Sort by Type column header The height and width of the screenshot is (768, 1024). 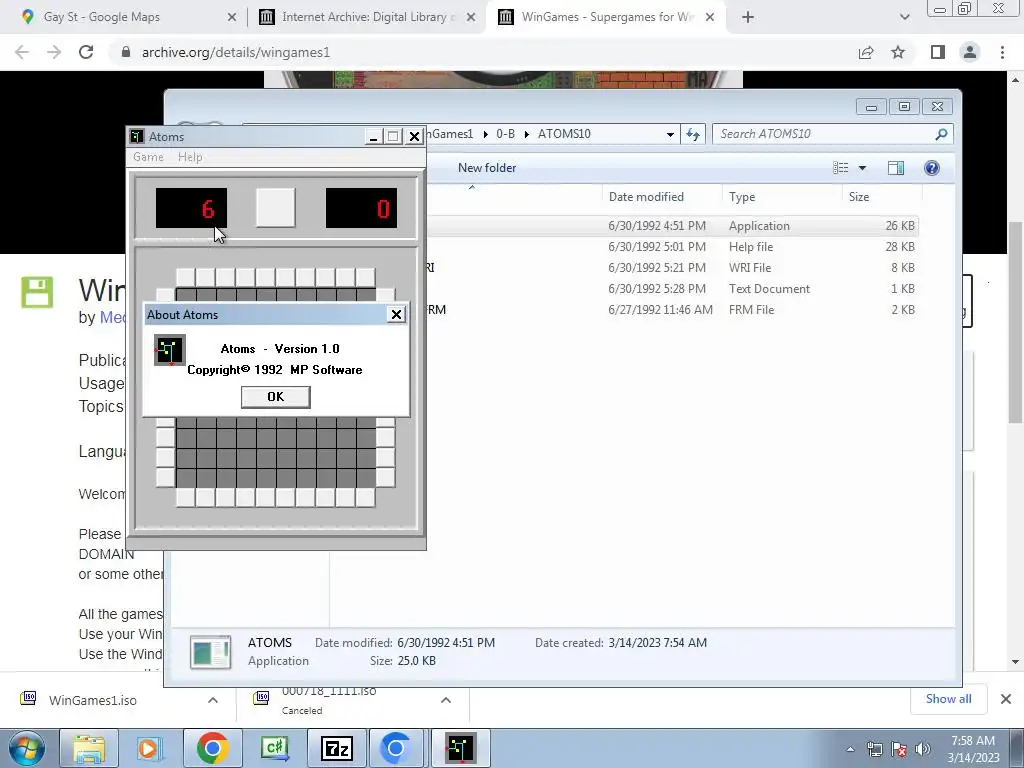tap(782, 197)
